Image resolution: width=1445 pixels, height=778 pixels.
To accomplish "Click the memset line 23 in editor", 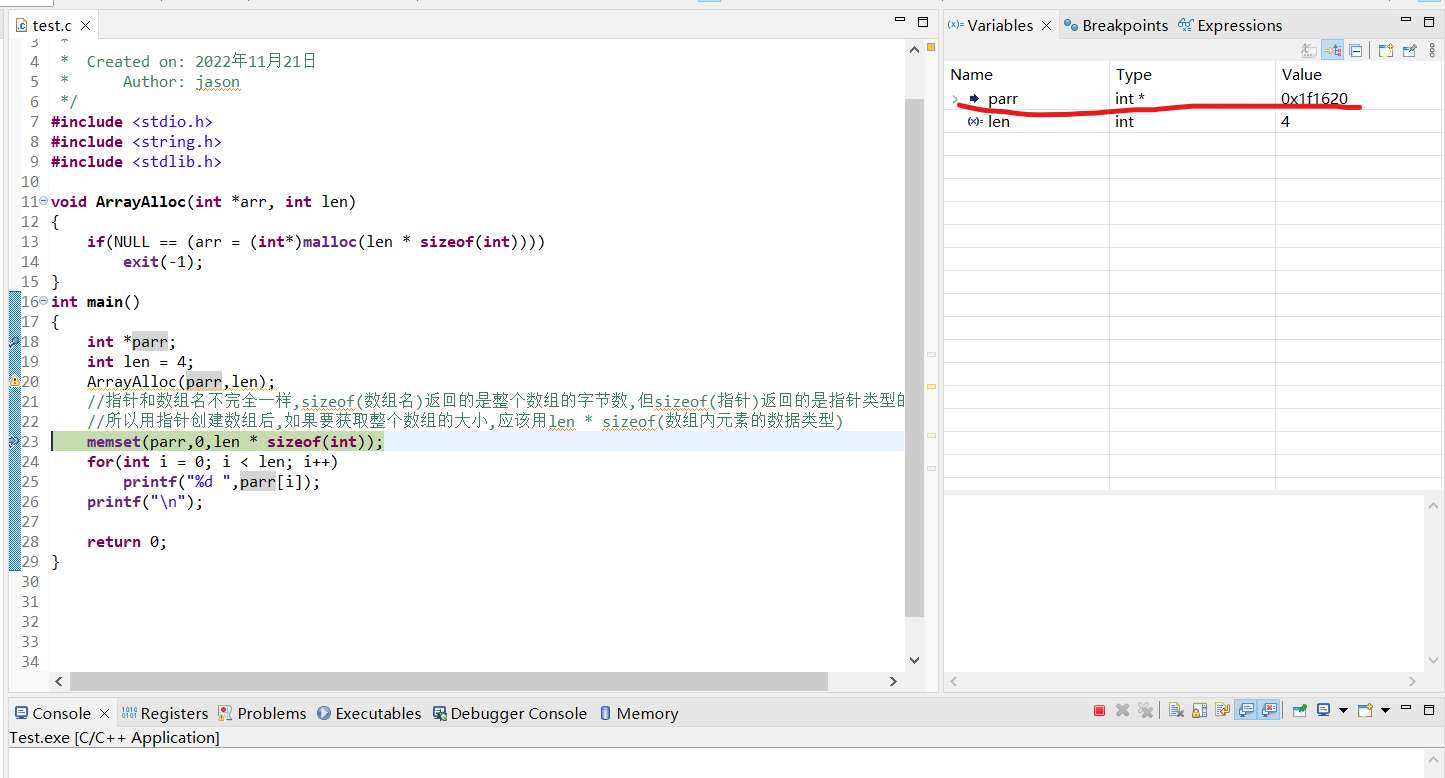I will pyautogui.click(x=235, y=442).
